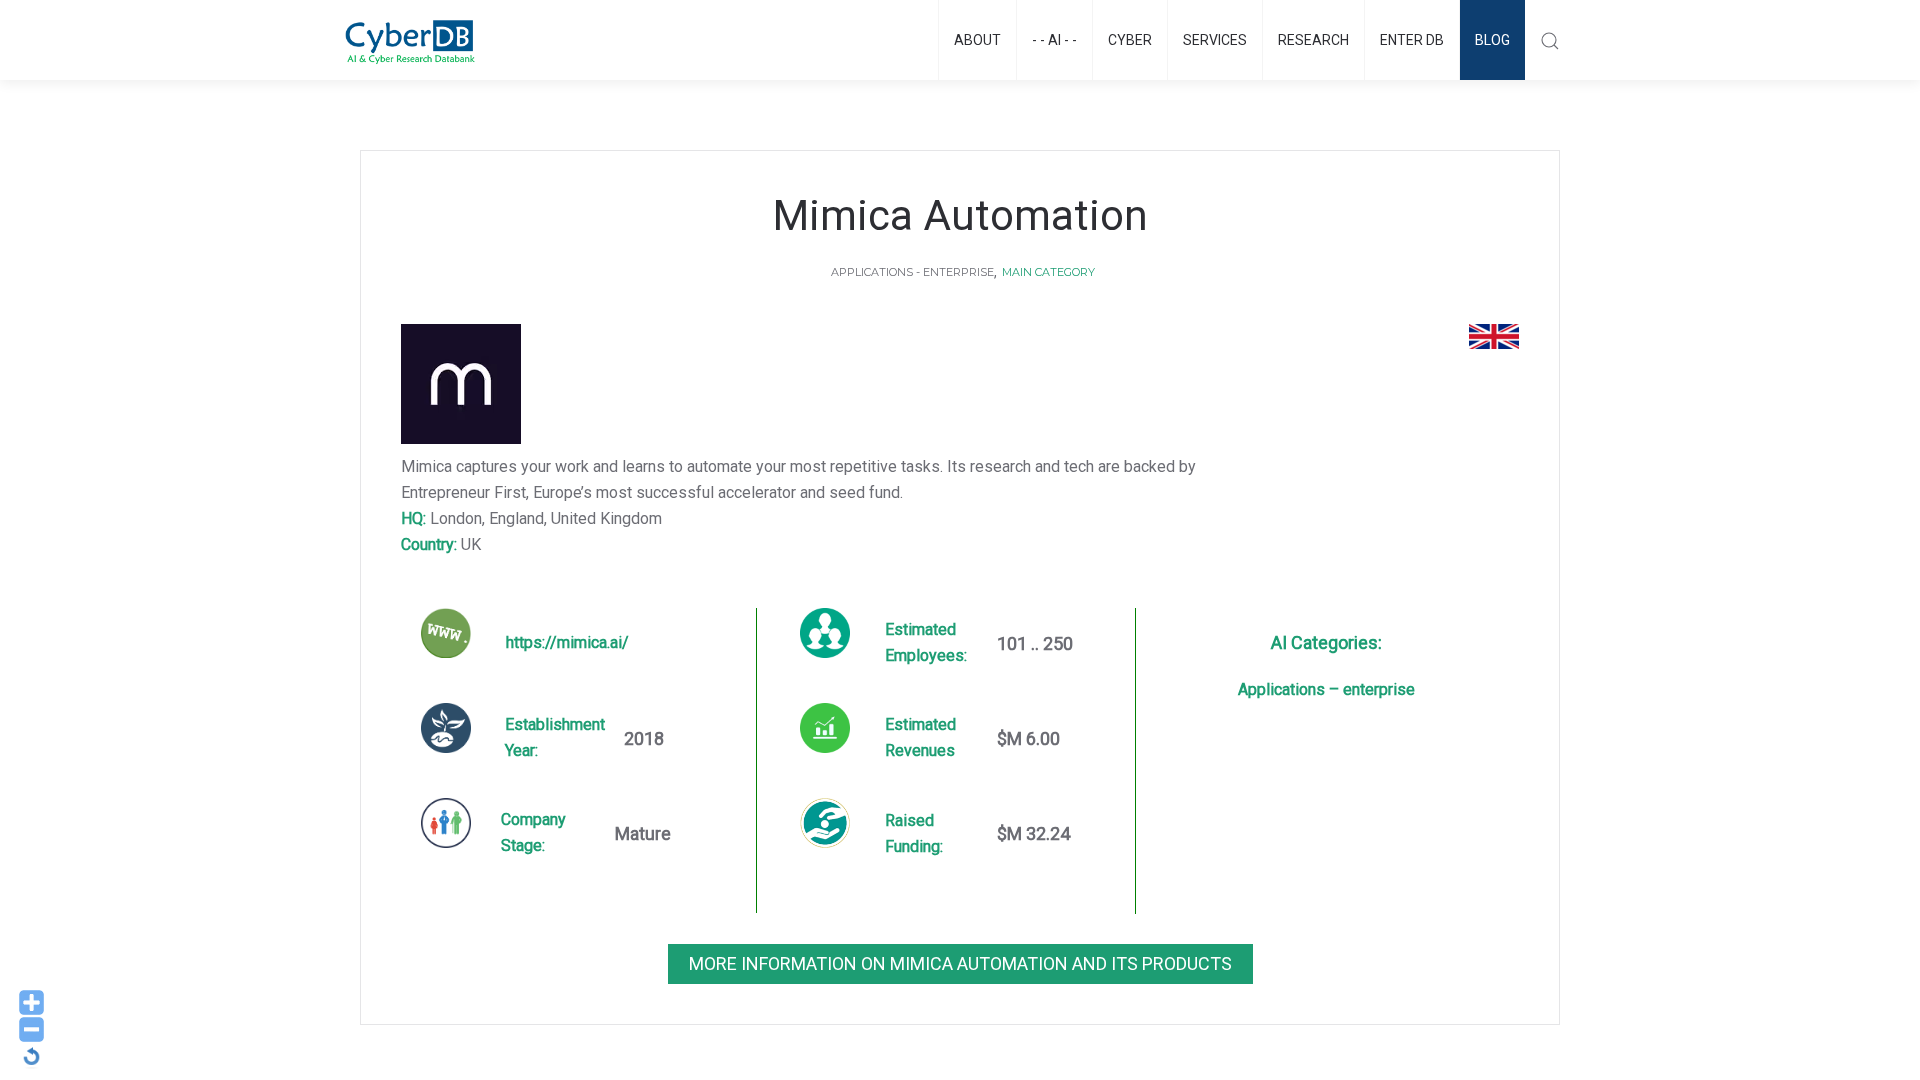Click the estimated revenues chart icon
The width and height of the screenshot is (1920, 1080).
[x=825, y=728]
